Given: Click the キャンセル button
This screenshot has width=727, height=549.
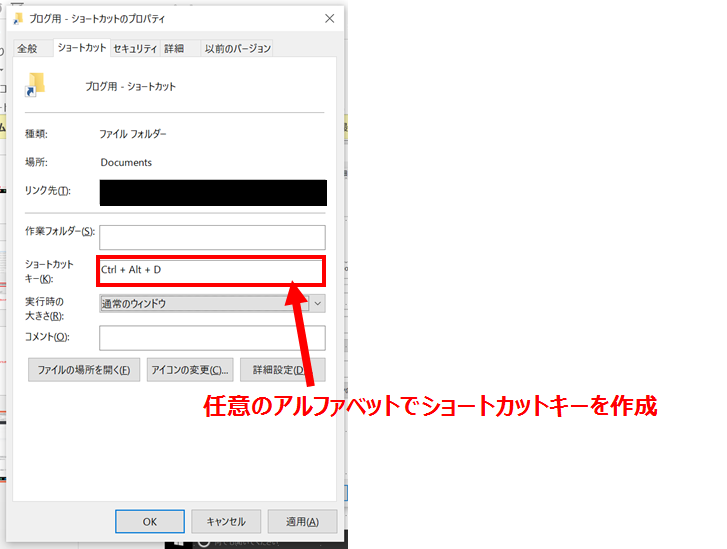Looking at the screenshot, I should tap(226, 522).
